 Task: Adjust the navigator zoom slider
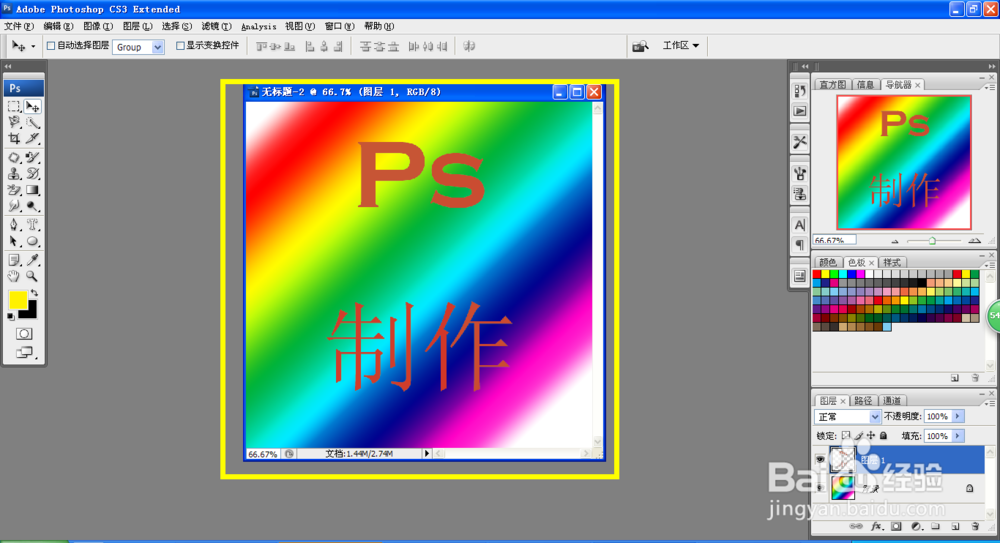932,241
